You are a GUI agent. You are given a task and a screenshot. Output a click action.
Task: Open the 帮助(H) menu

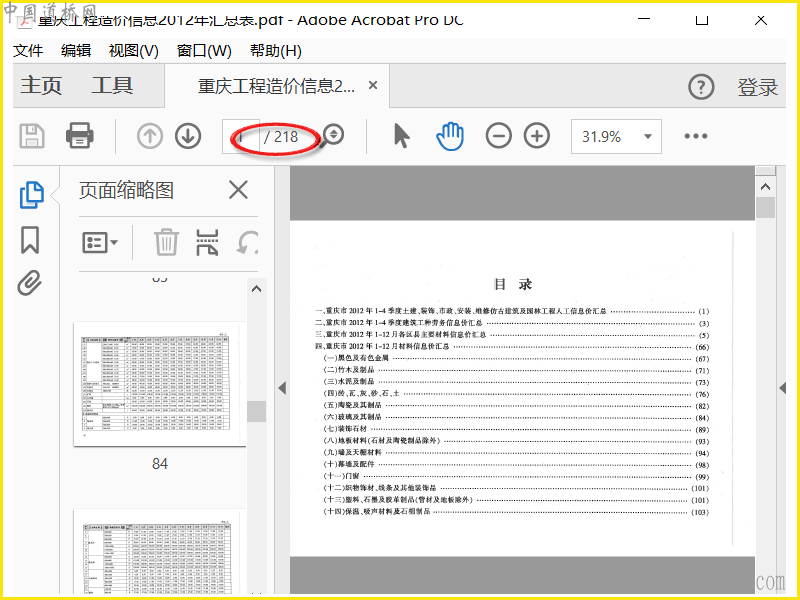tap(276, 51)
